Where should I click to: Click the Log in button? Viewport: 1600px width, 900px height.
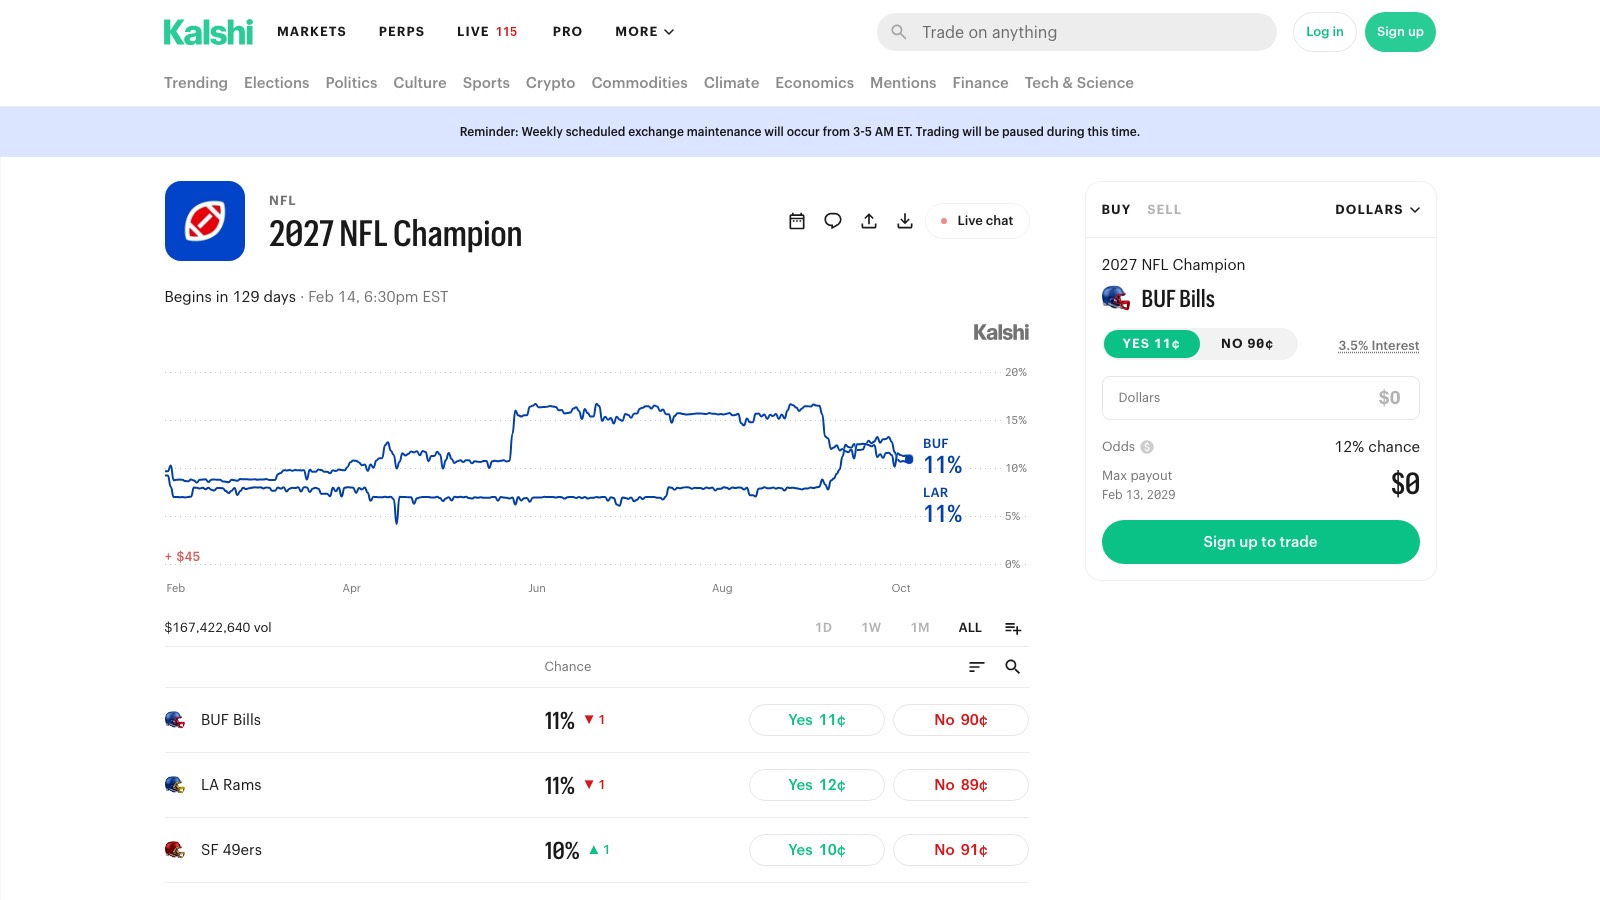[x=1324, y=32]
